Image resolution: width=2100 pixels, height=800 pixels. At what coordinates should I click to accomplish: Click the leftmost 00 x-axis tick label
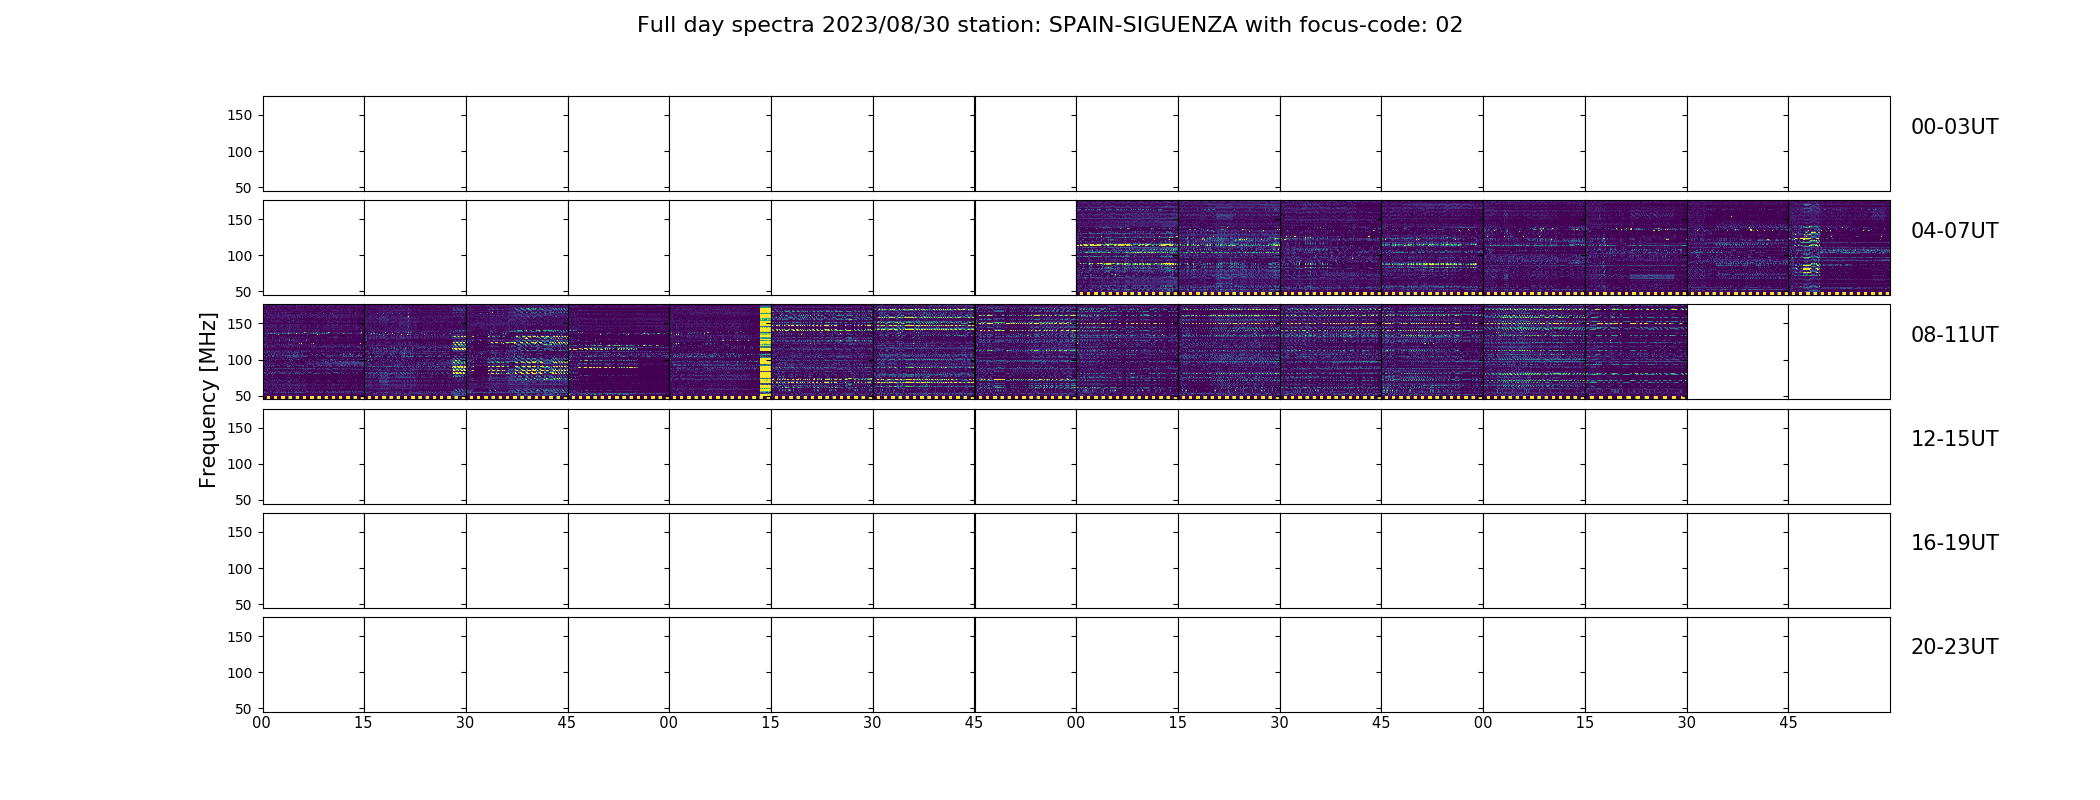pyautogui.click(x=262, y=722)
